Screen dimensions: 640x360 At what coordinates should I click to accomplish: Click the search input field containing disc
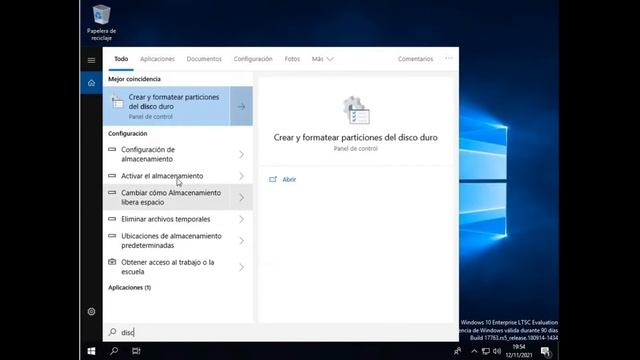pos(281,332)
